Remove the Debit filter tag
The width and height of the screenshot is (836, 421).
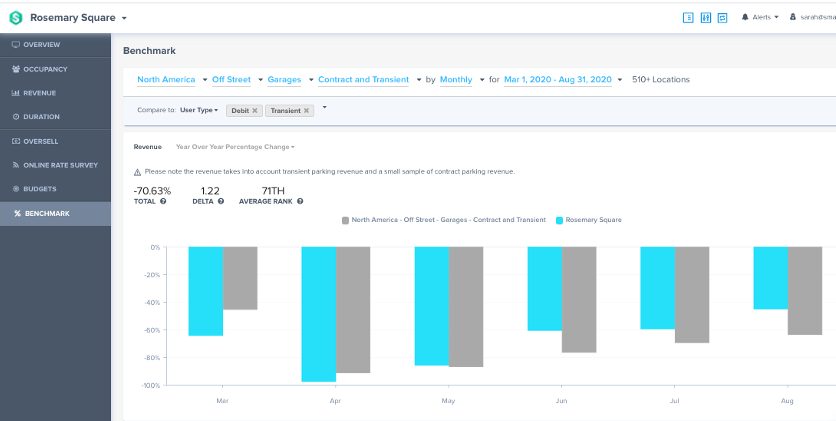coord(255,110)
